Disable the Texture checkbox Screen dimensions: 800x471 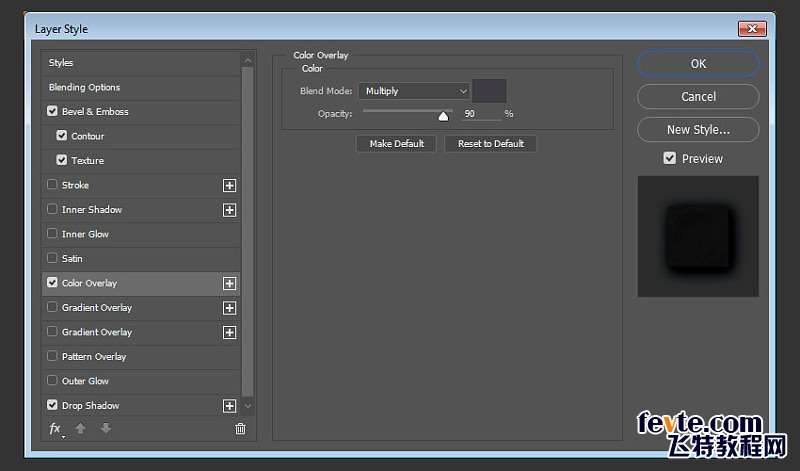tap(62, 160)
